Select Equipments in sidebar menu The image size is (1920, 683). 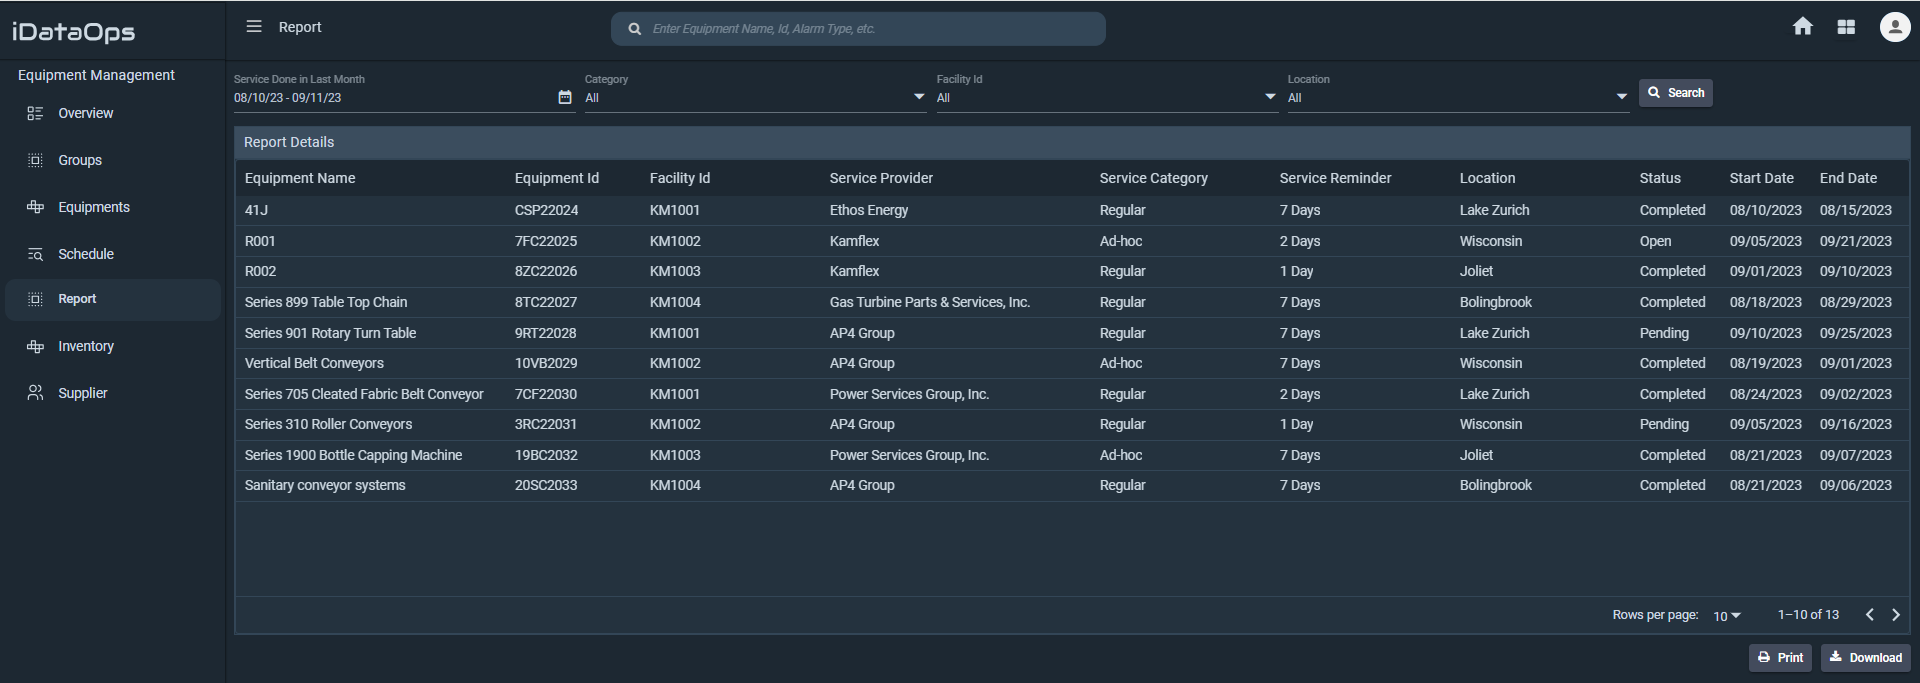click(94, 207)
